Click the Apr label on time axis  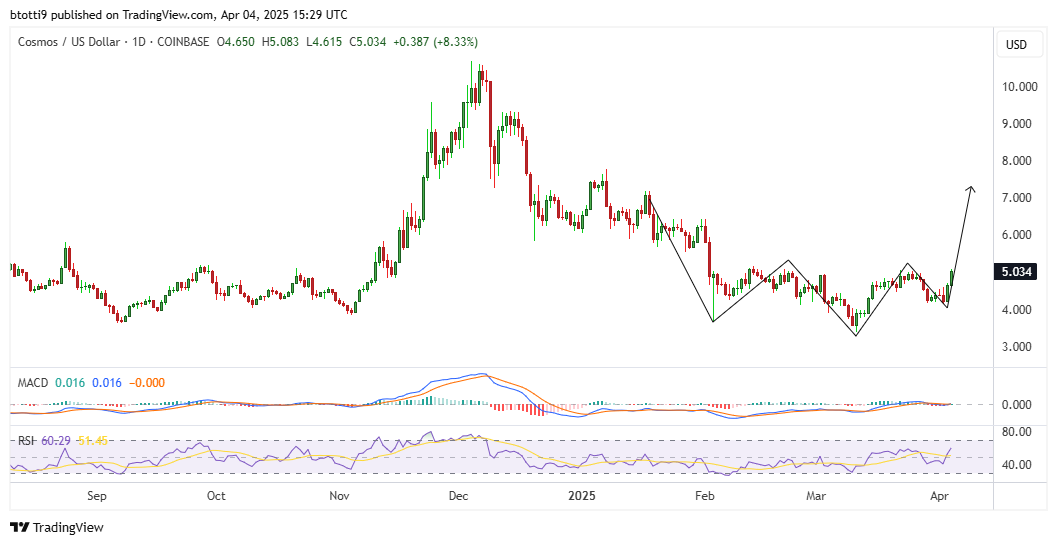[x=940, y=496]
